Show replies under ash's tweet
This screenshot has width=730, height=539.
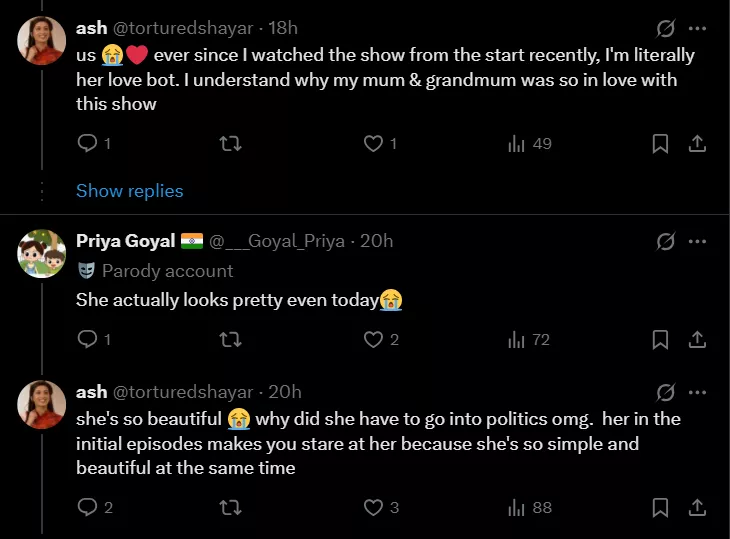(x=130, y=190)
